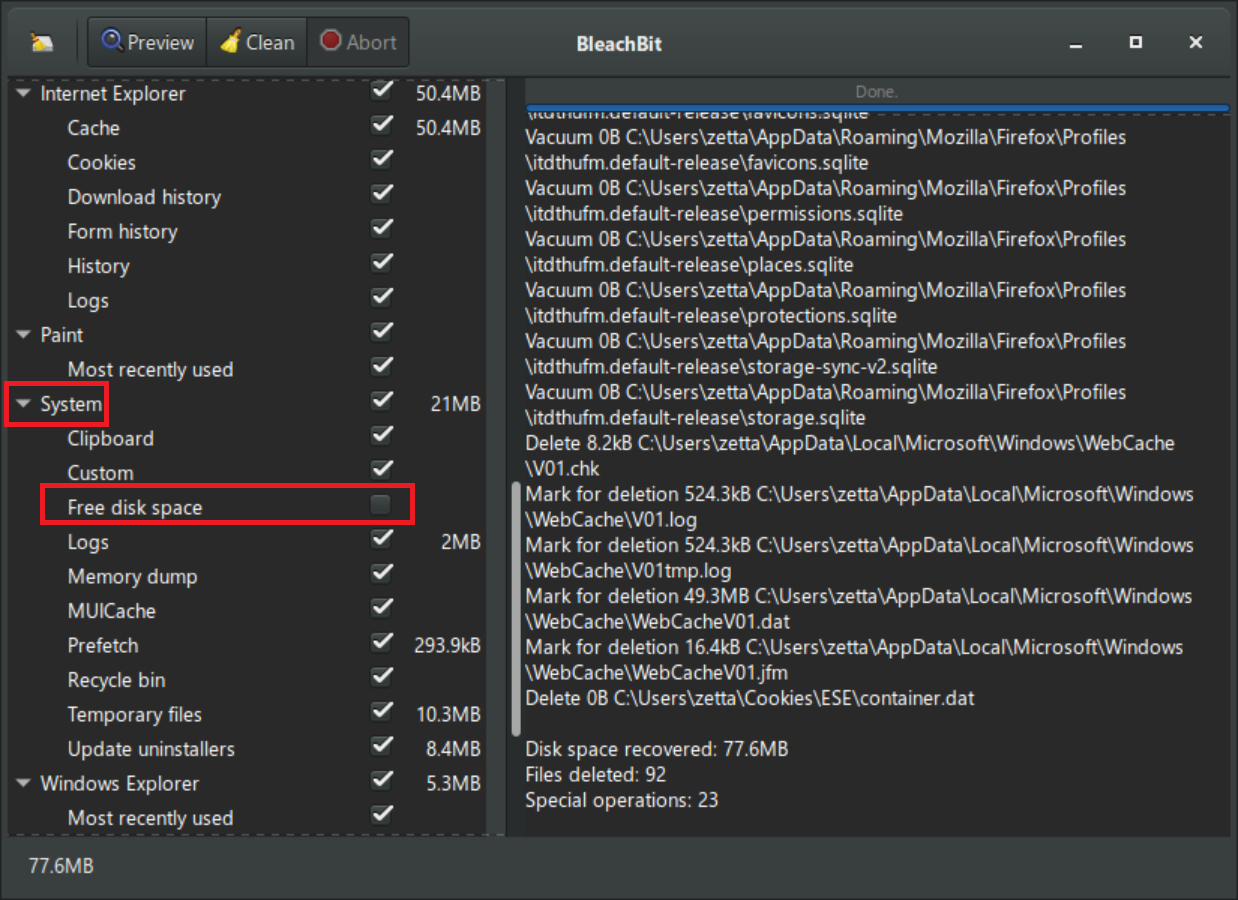Click the Abort button
The height and width of the screenshot is (900, 1238).
[x=358, y=42]
